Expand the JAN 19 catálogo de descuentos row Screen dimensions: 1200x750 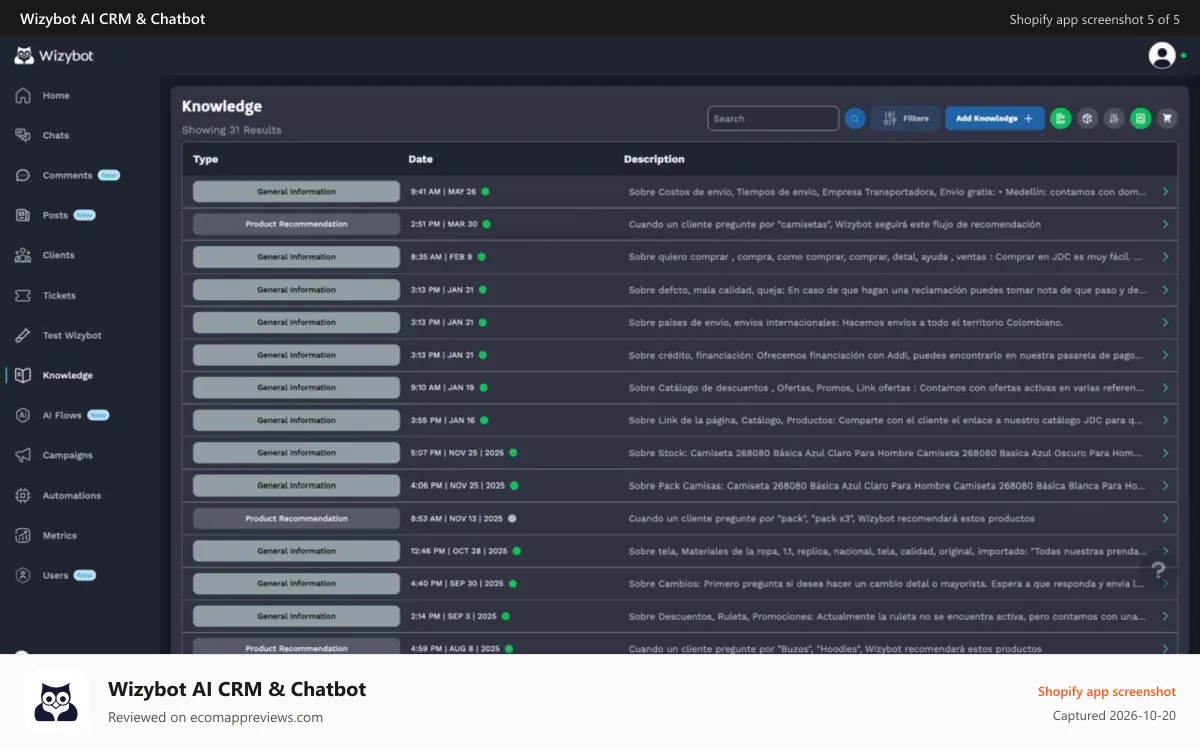click(1165, 388)
